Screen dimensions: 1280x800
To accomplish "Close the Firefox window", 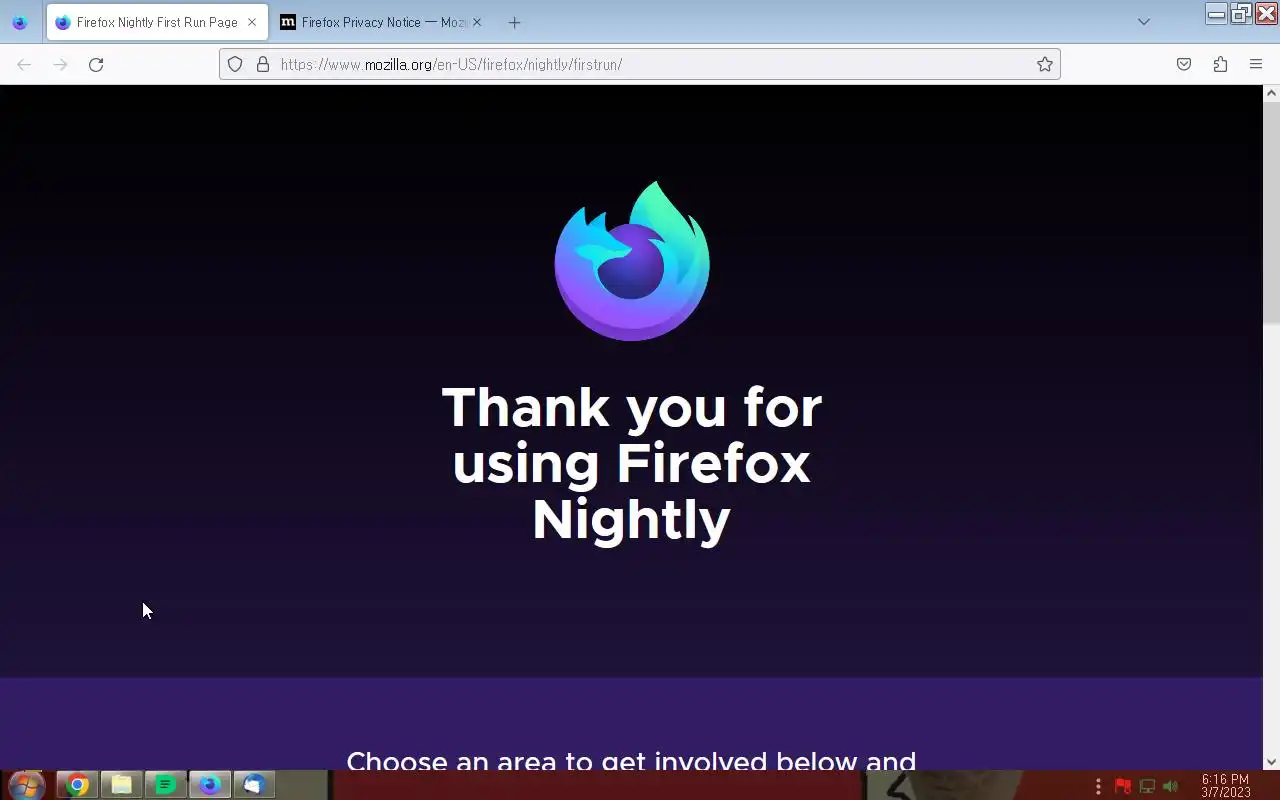I will point(1266,13).
